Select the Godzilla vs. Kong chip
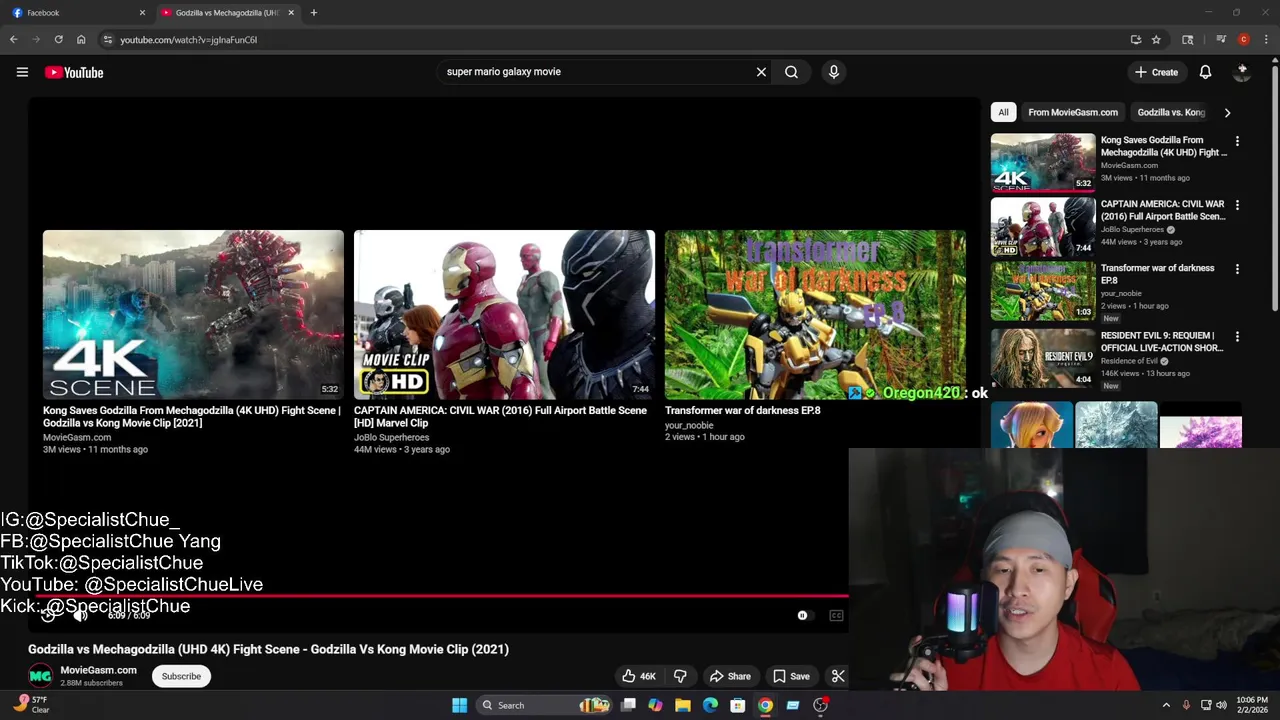Image resolution: width=1280 pixels, height=720 pixels. point(1171,112)
